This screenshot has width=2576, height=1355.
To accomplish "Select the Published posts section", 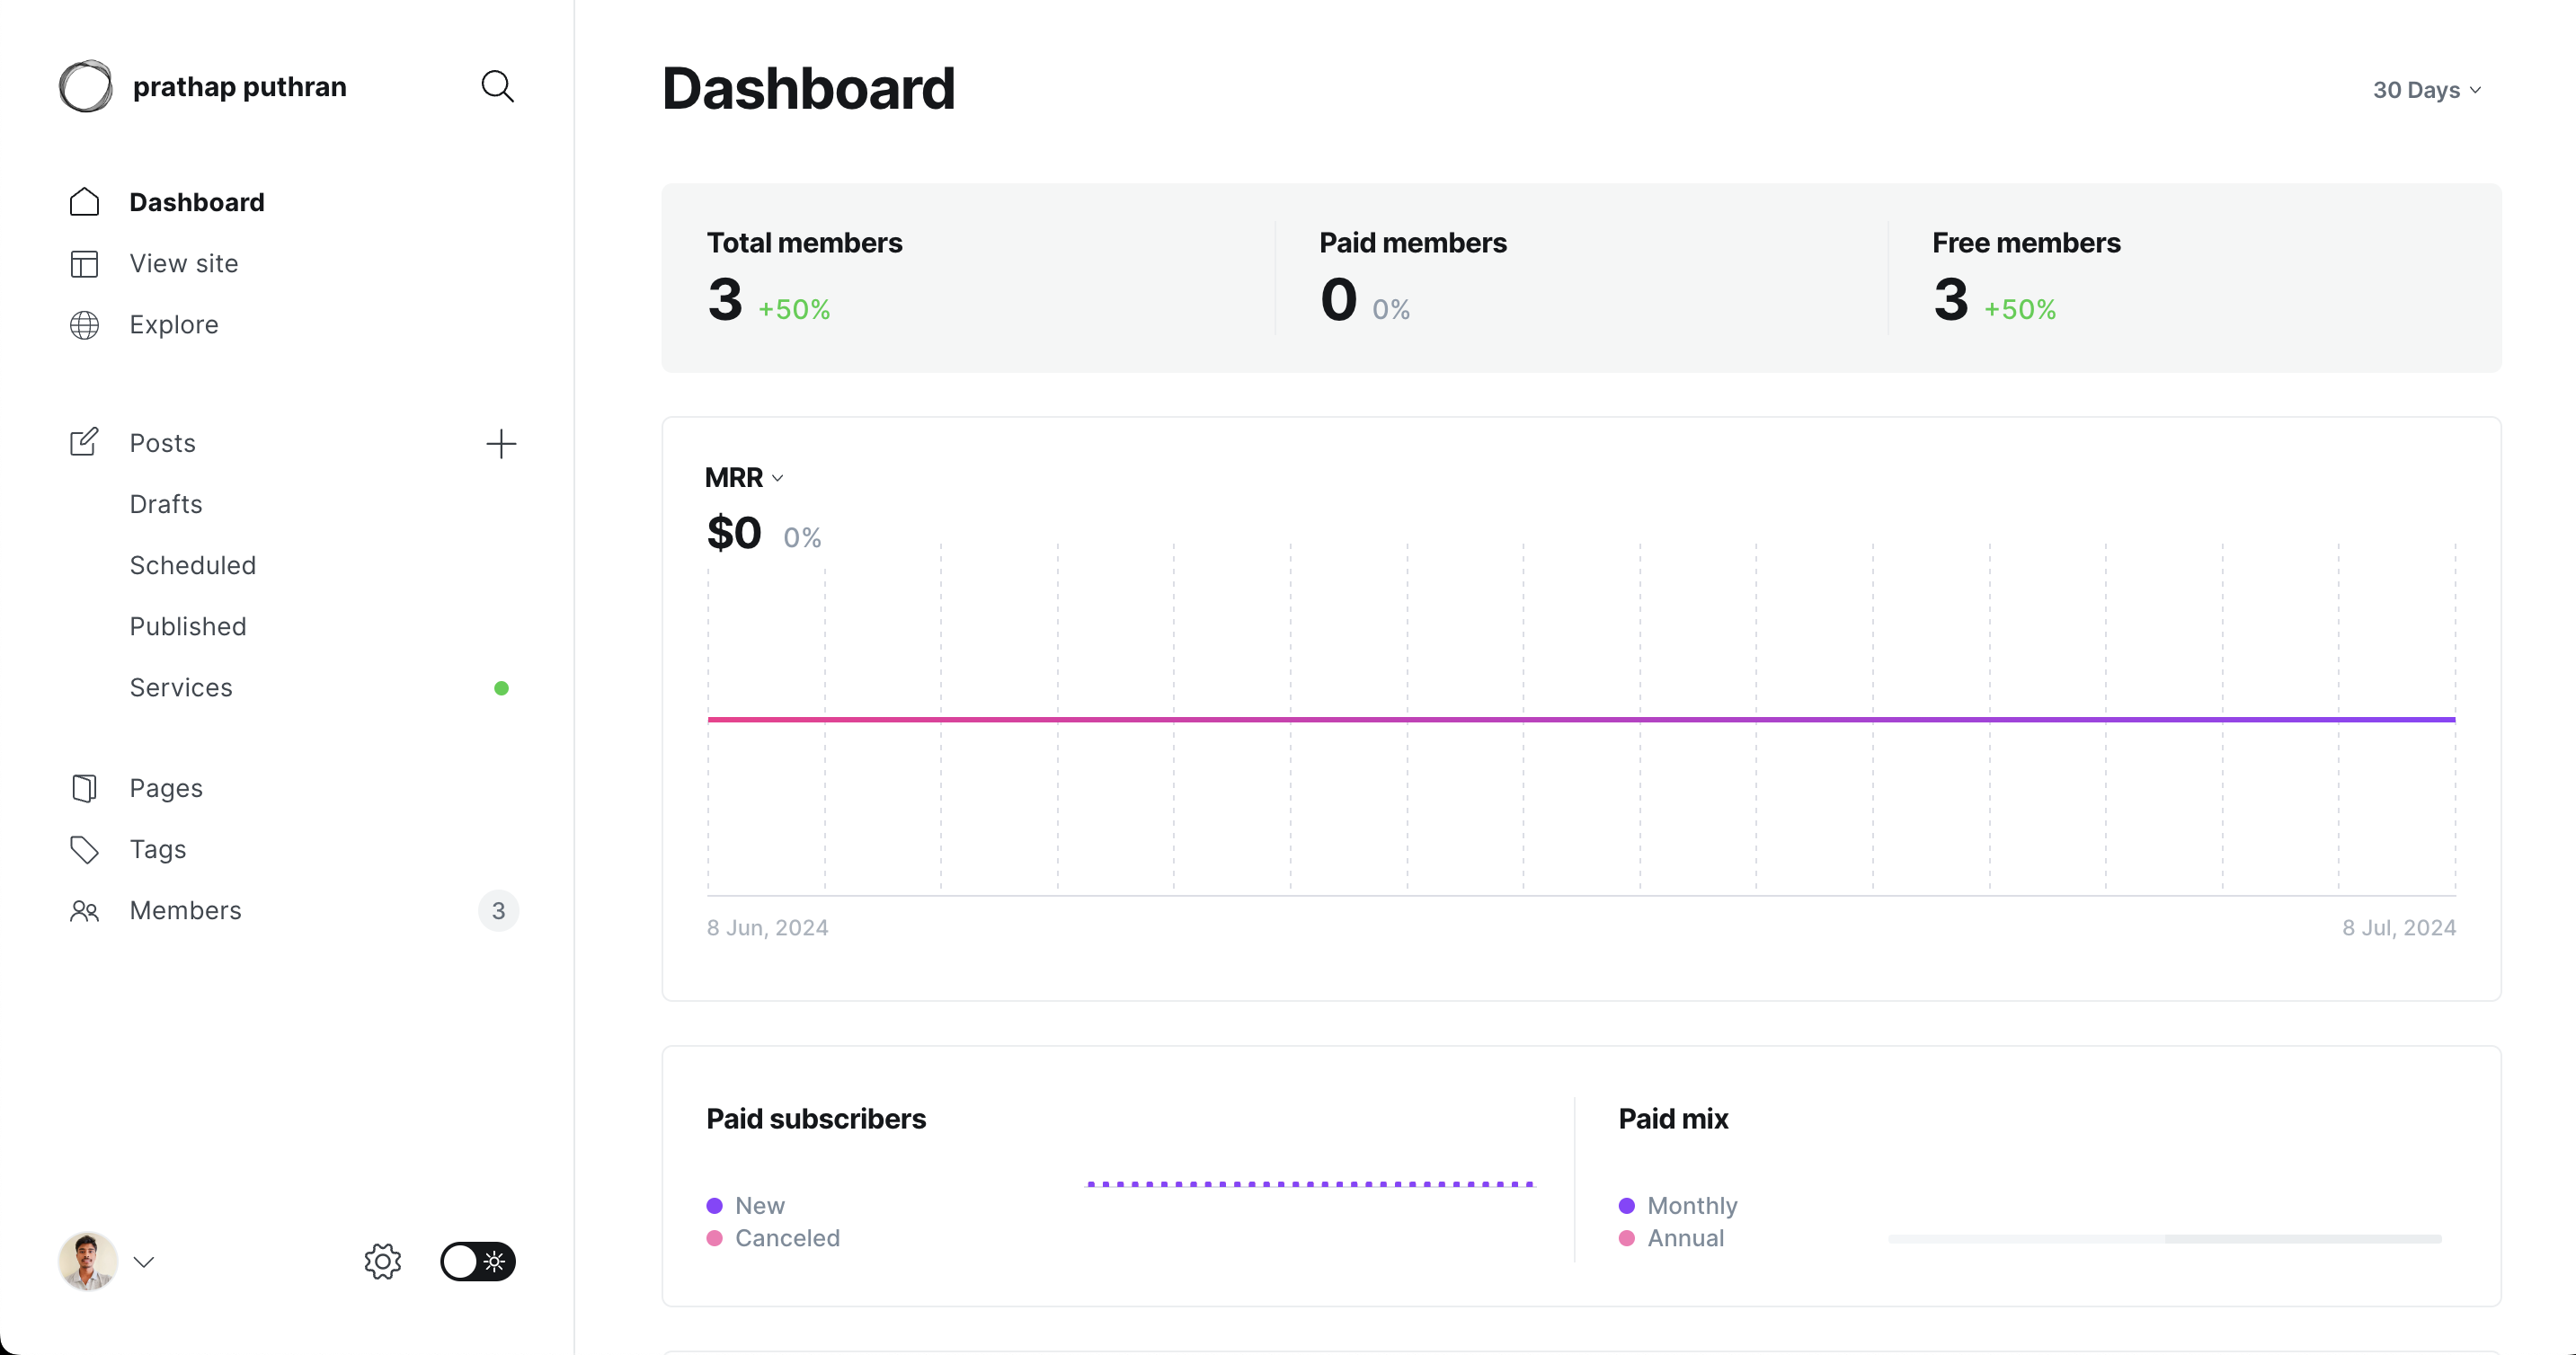I will pyautogui.click(x=188, y=626).
